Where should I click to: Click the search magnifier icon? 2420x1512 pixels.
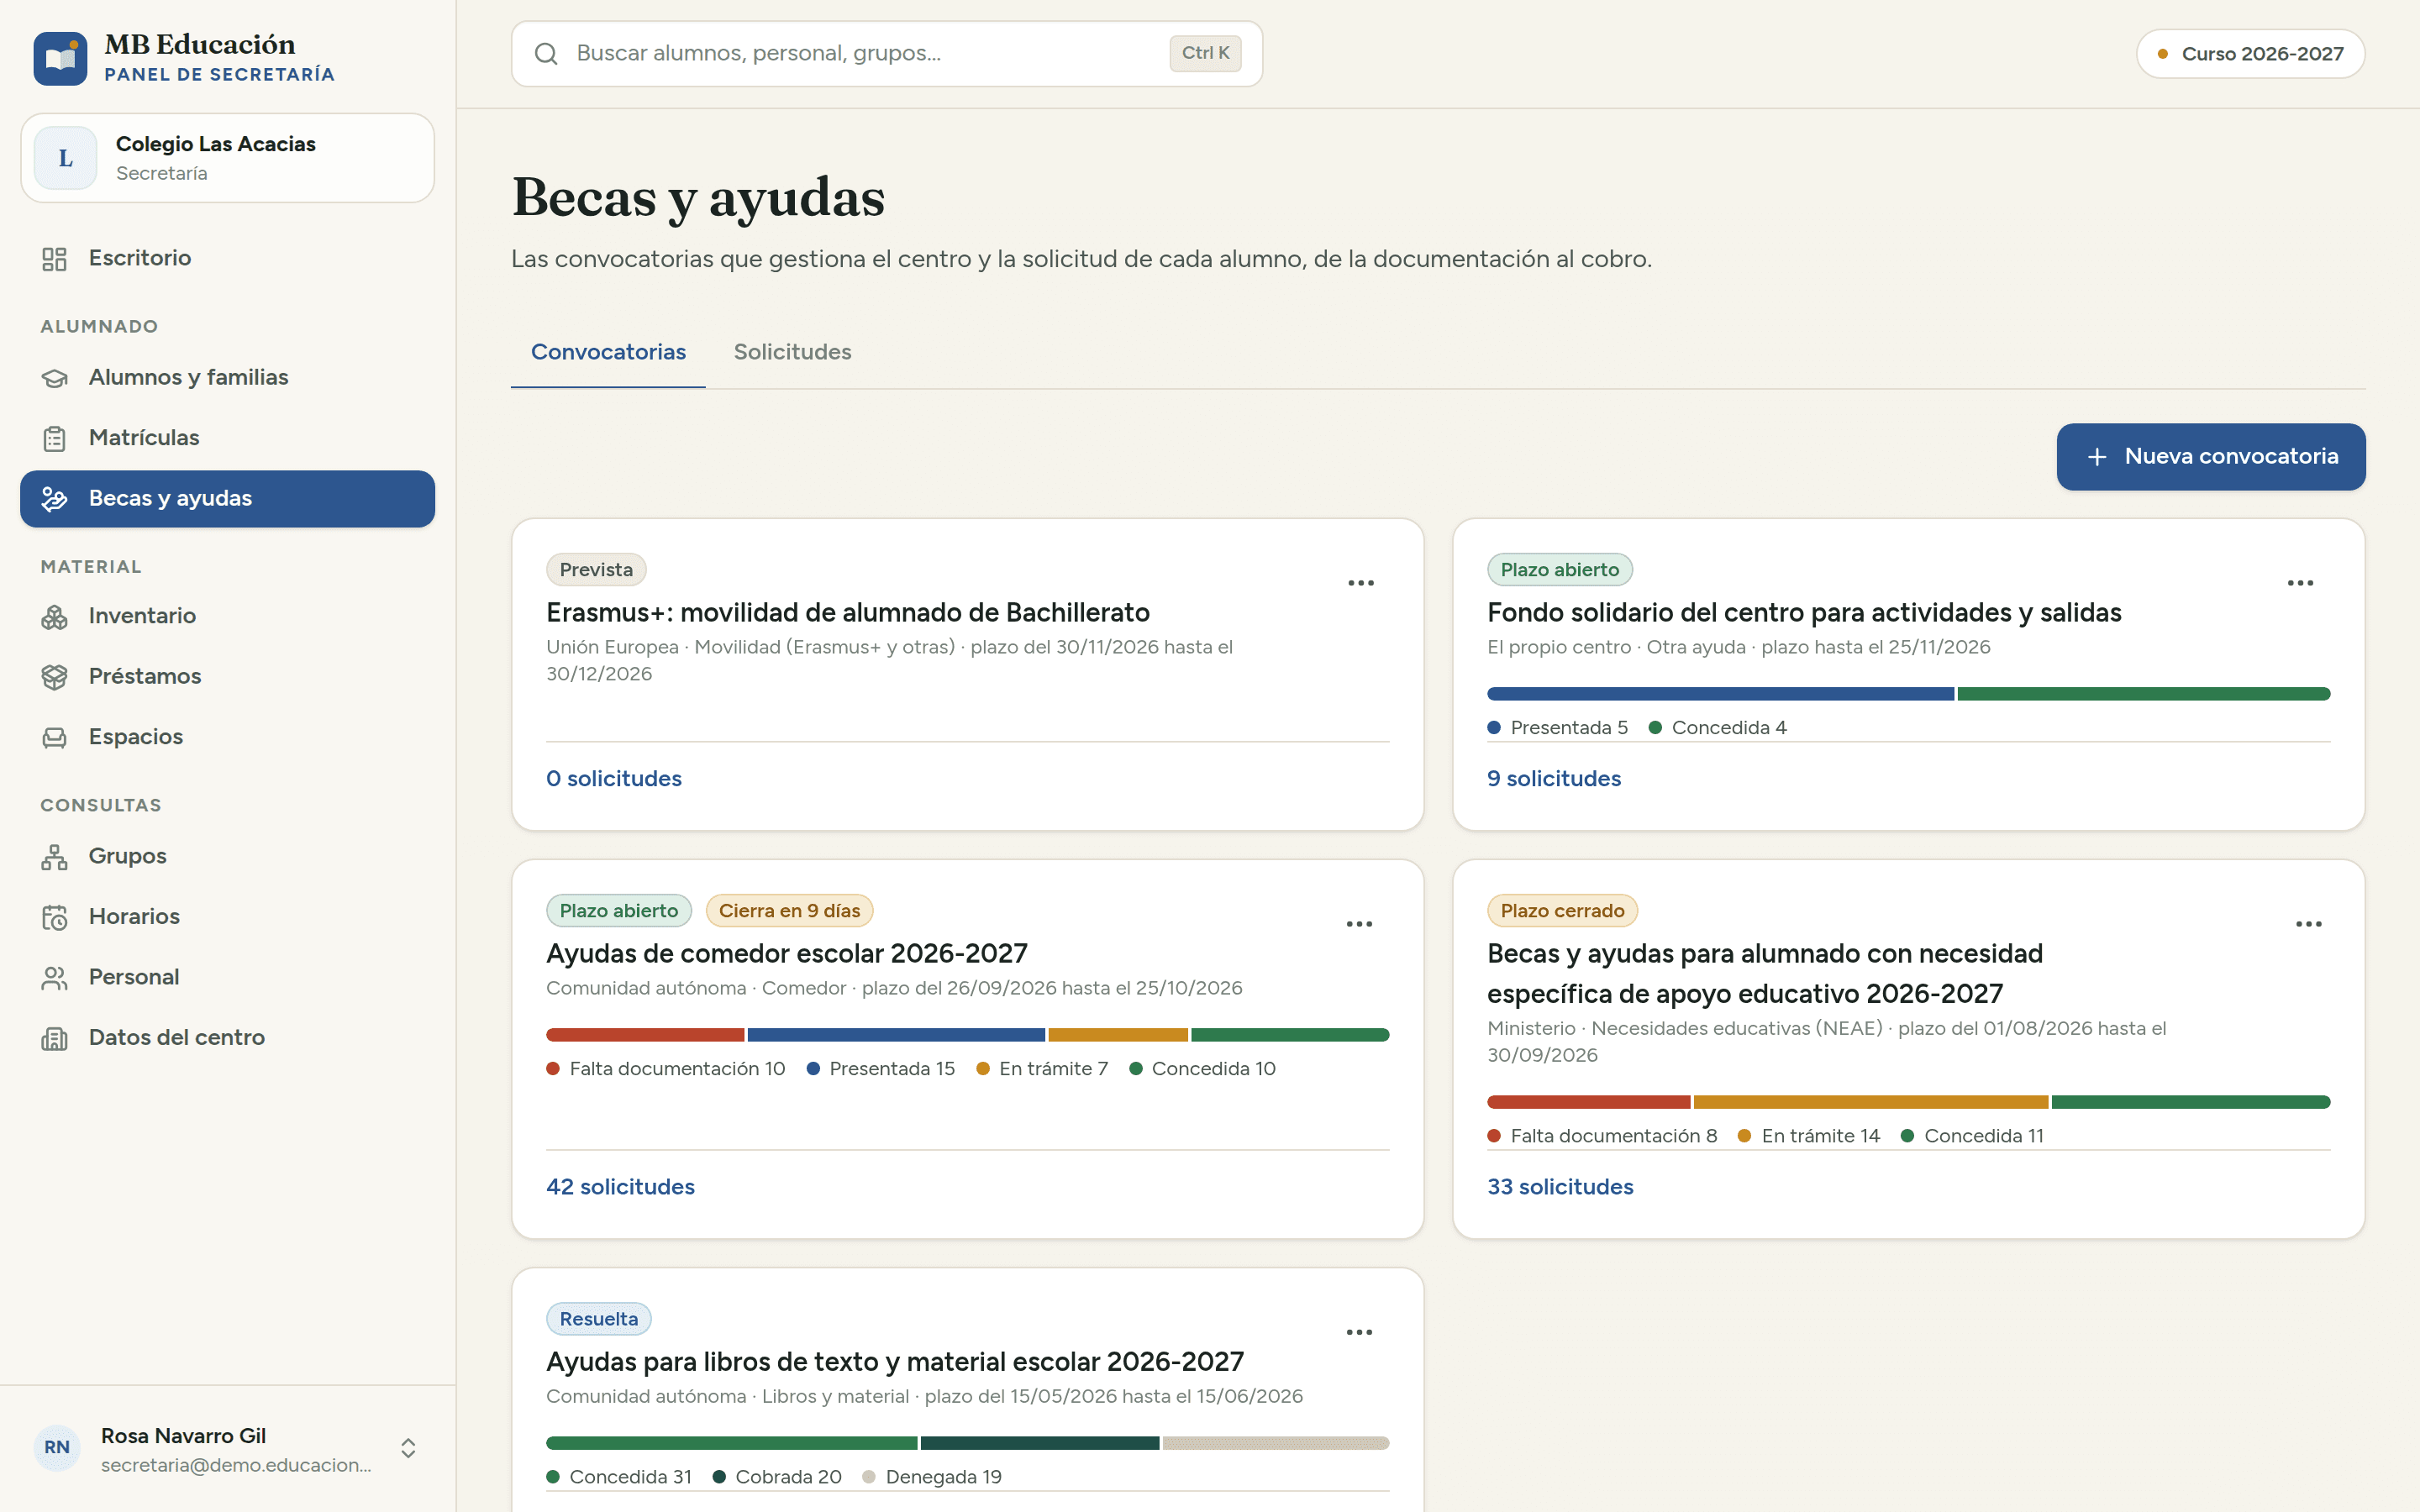(x=546, y=54)
